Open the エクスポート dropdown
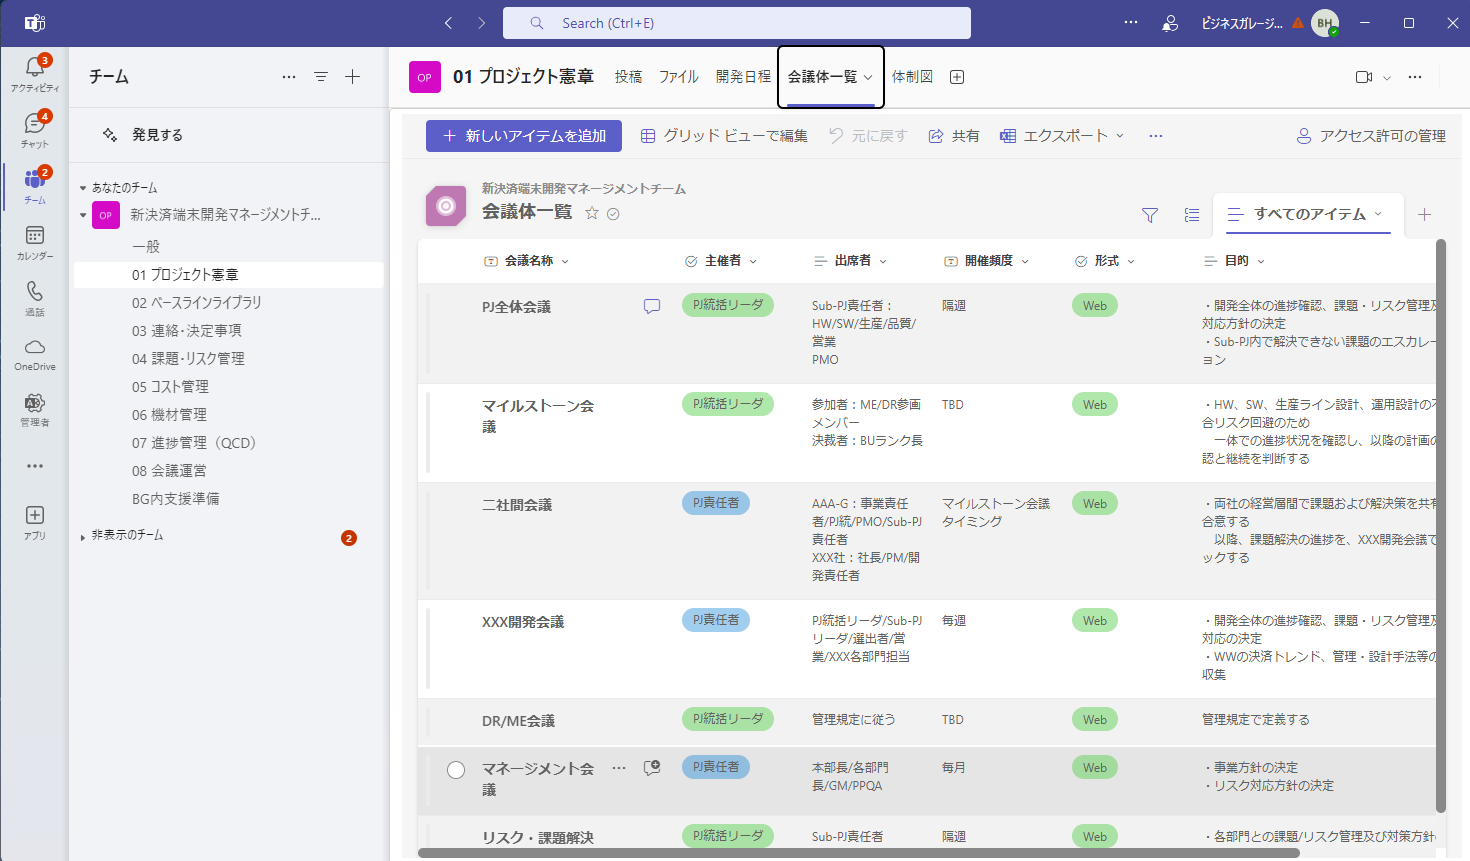1470x861 pixels. pyautogui.click(x=1062, y=136)
